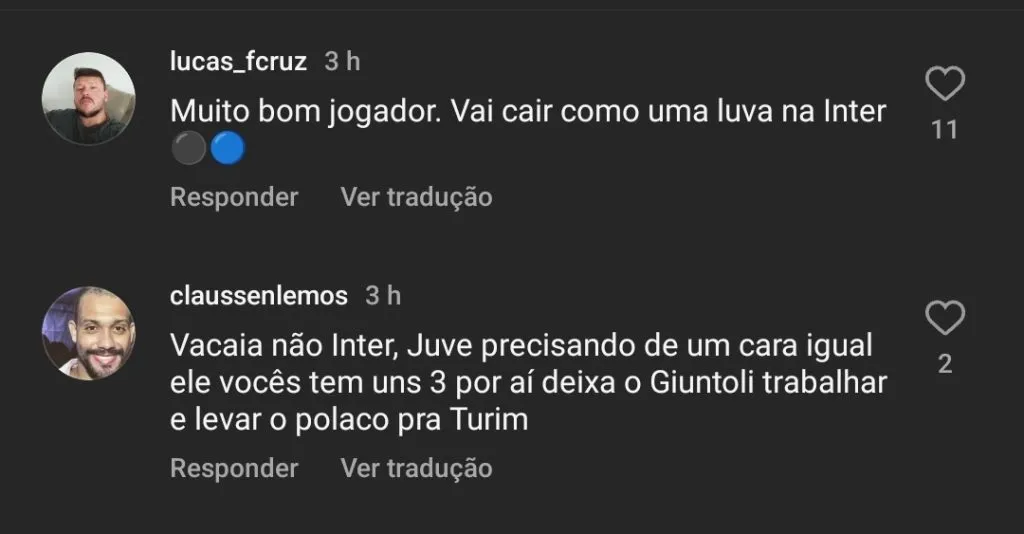The image size is (1024, 534).
Task: Visit the lucas_fcruz username link
Action: 238,61
